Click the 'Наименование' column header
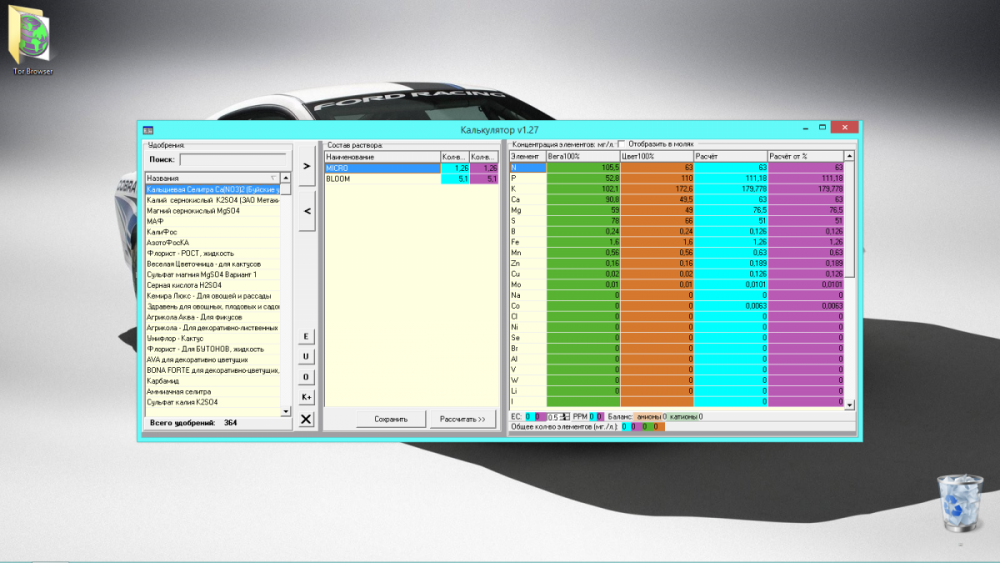 click(382, 157)
